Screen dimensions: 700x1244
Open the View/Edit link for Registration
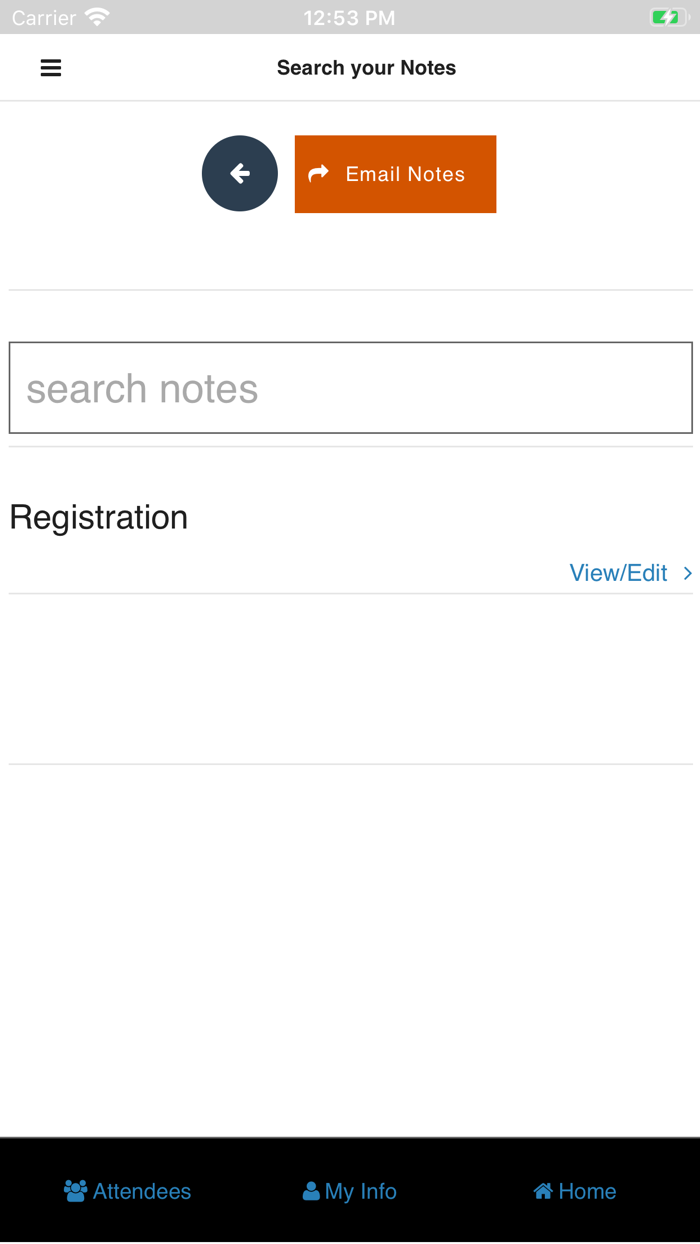tap(618, 573)
